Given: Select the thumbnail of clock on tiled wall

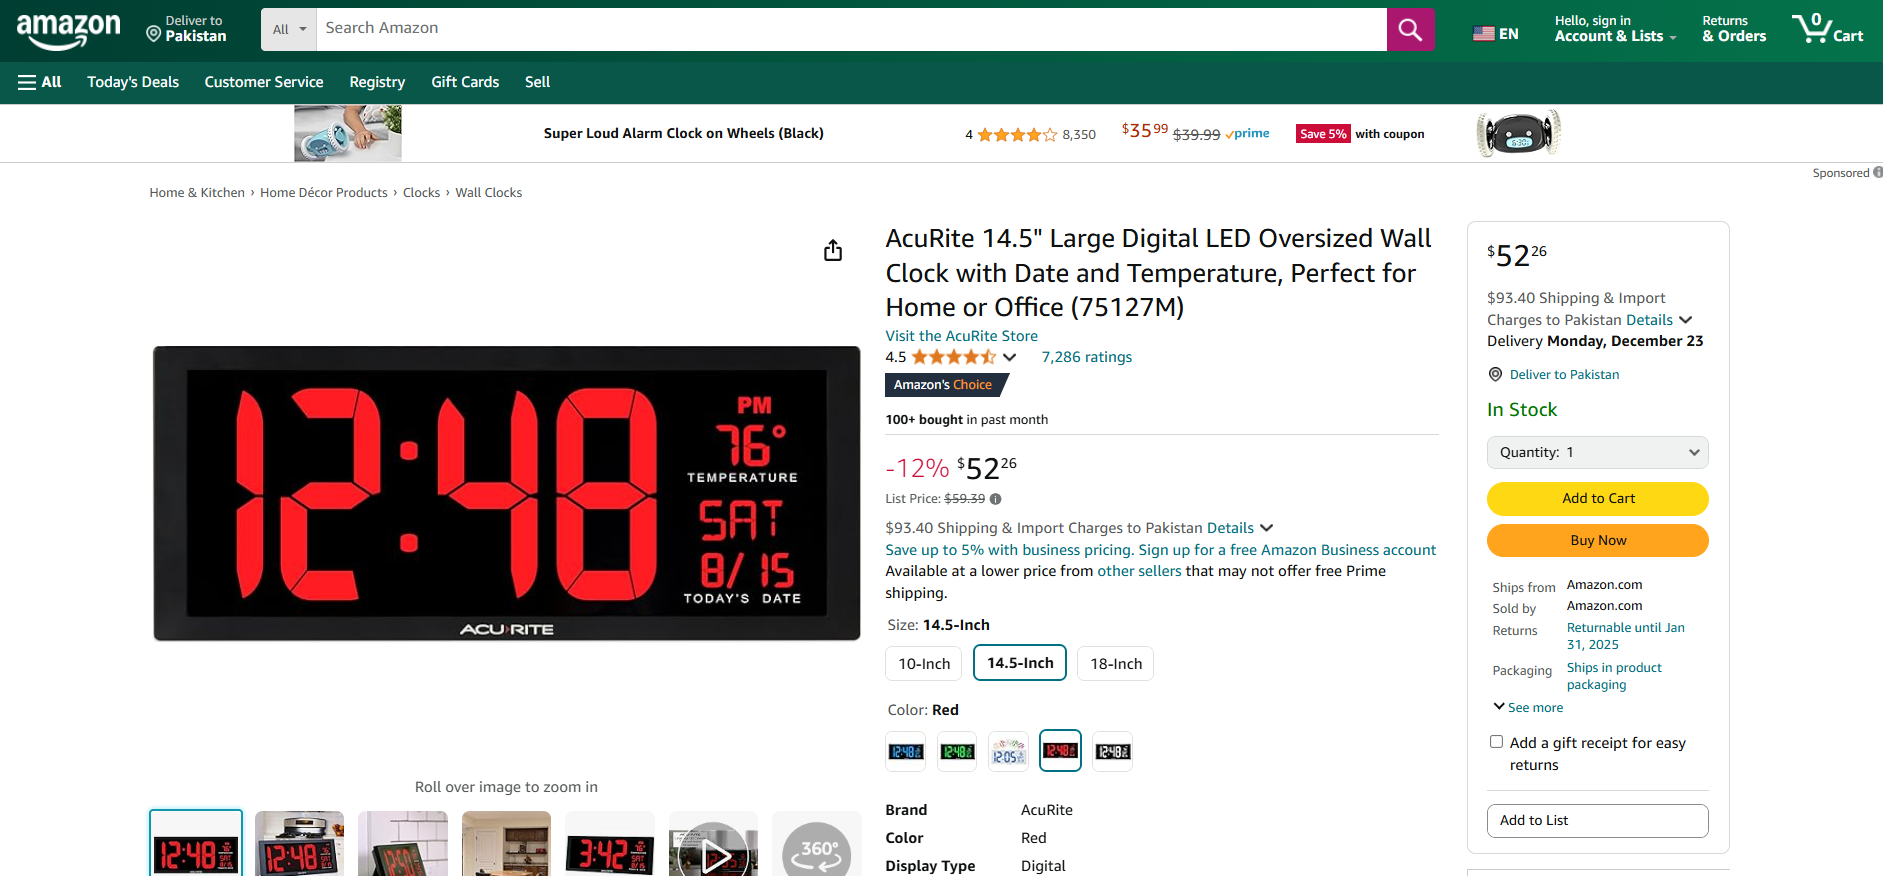Looking at the screenshot, I should [403, 844].
